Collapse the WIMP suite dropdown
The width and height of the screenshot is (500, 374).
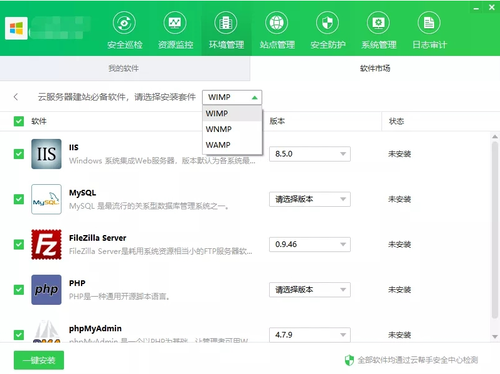click(232, 97)
